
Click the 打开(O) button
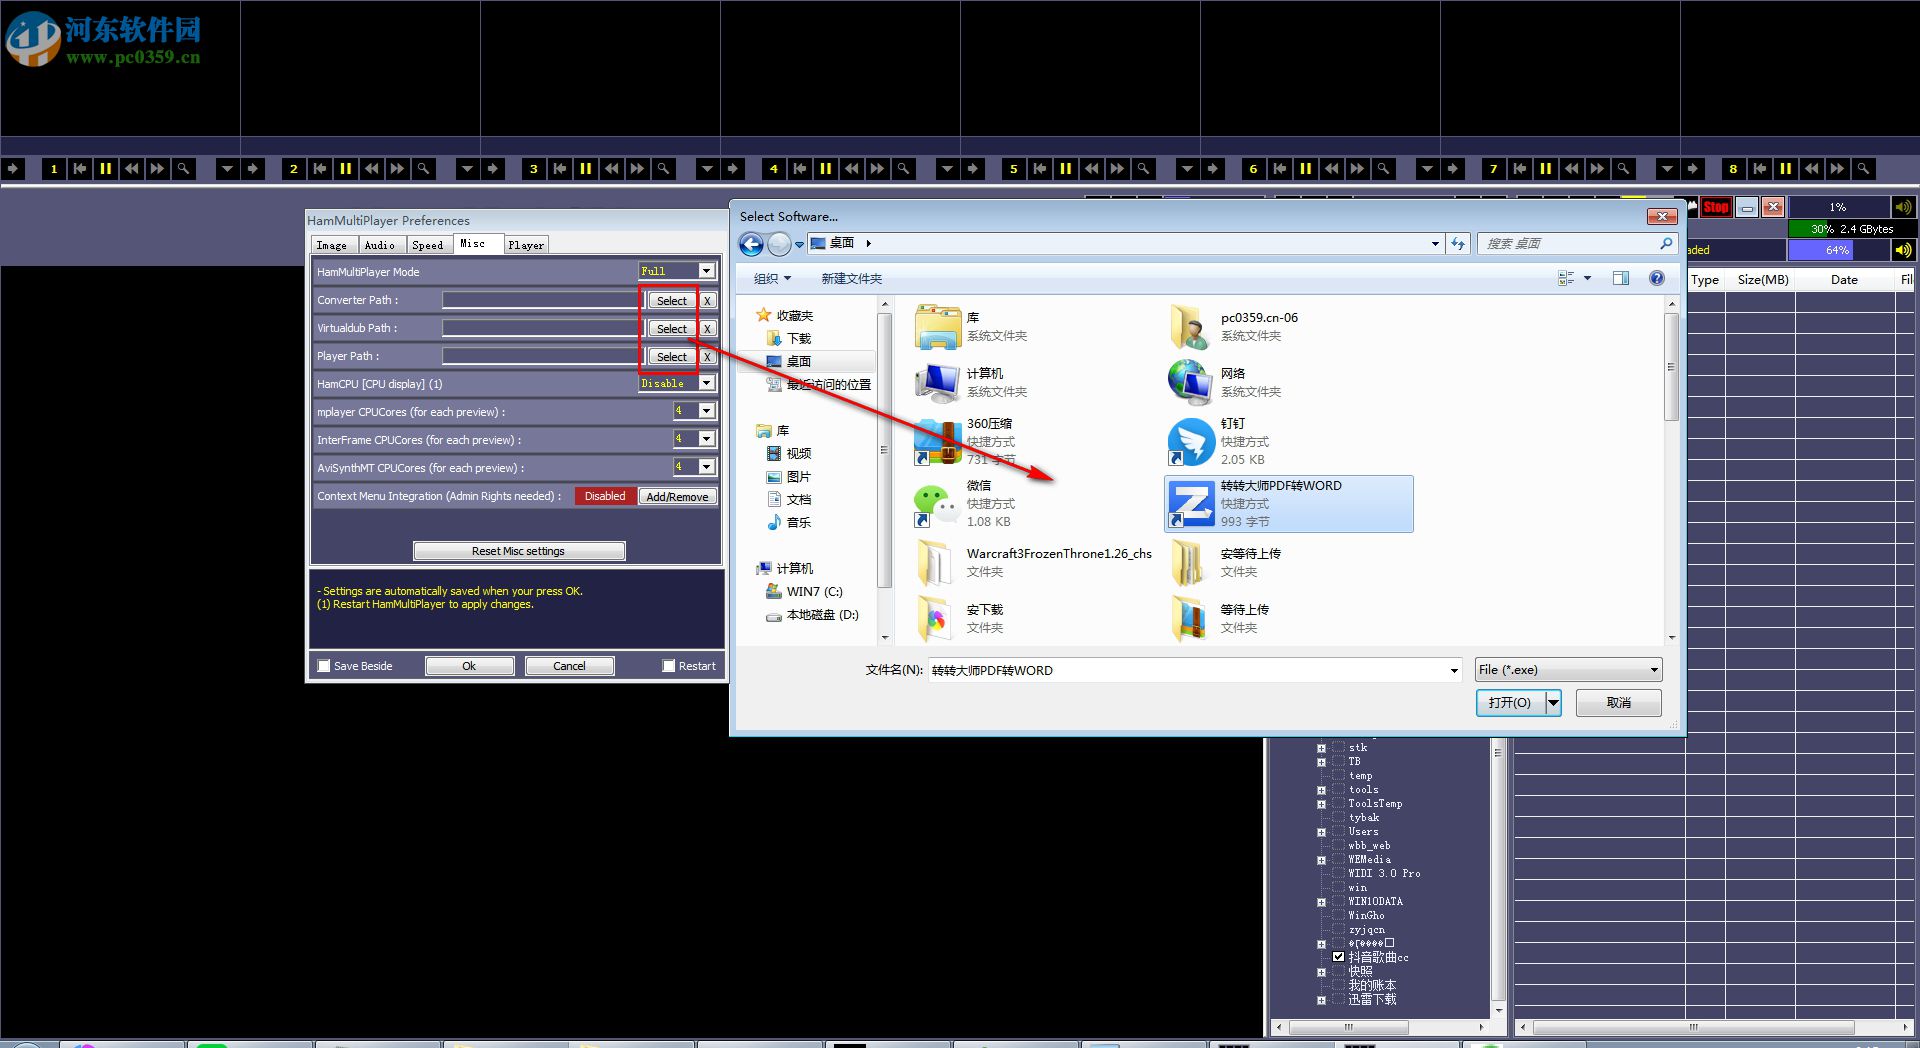tap(1510, 703)
